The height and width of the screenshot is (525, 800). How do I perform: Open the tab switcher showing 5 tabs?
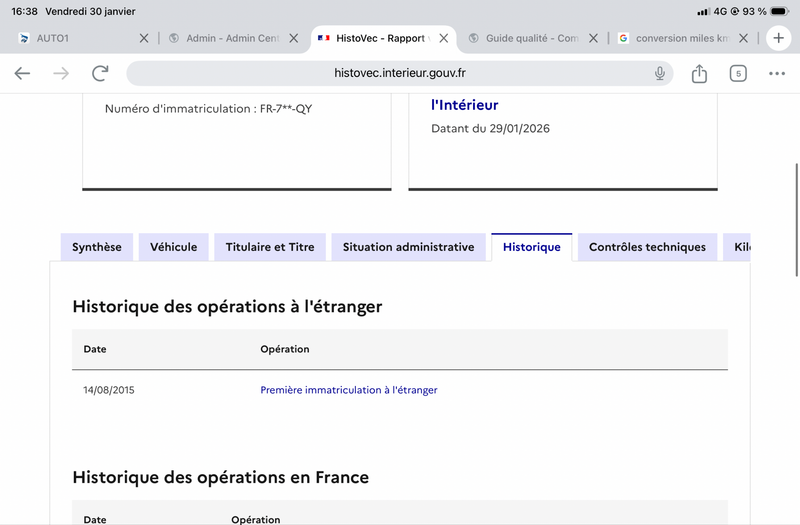tap(738, 73)
